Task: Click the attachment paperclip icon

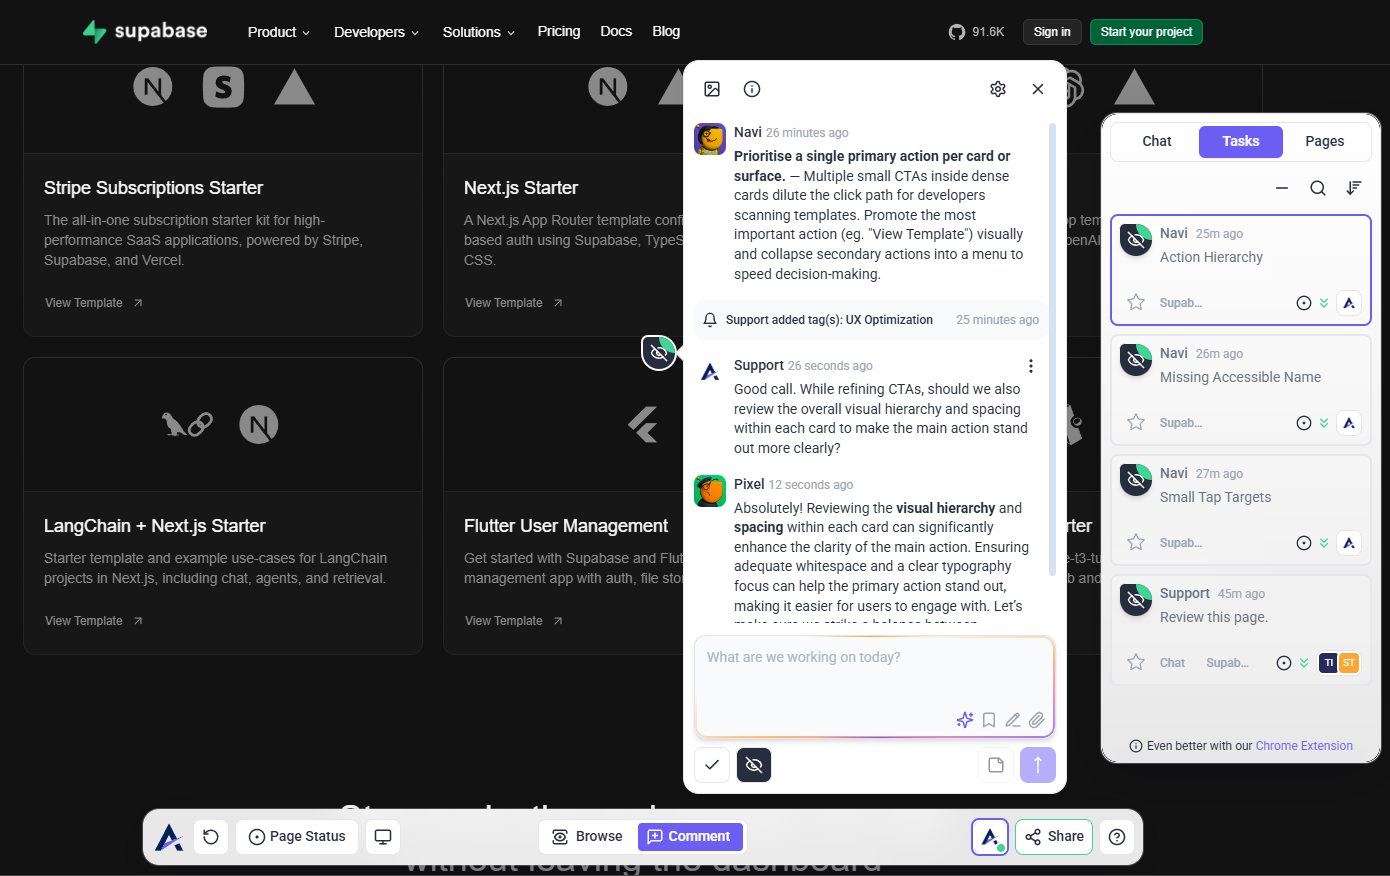Action: click(x=1037, y=720)
